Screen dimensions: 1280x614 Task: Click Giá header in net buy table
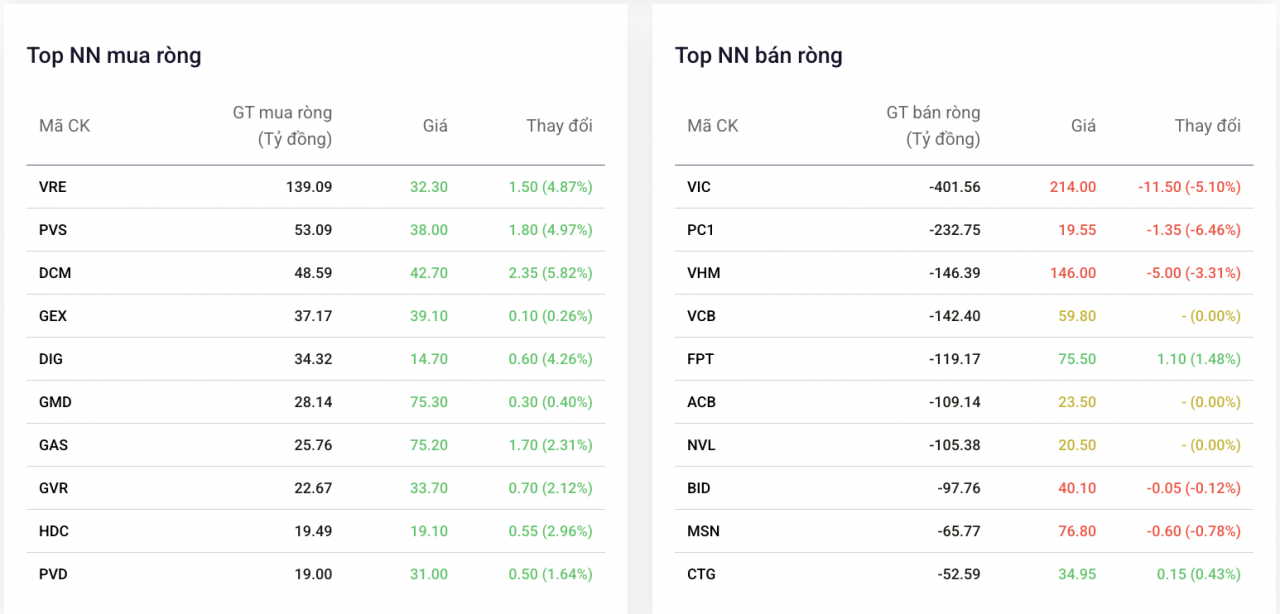coord(435,126)
